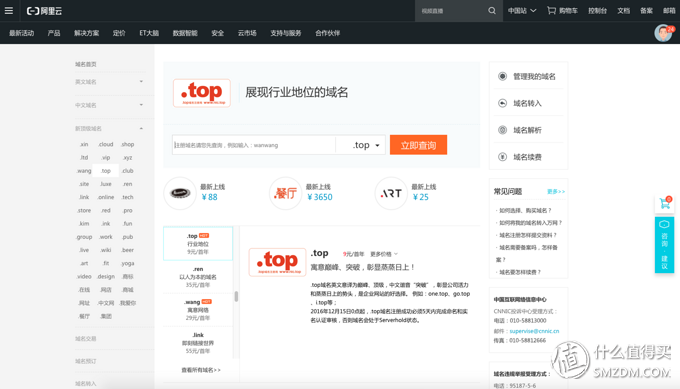Select .cloud in sidebar domain list

click(x=105, y=144)
